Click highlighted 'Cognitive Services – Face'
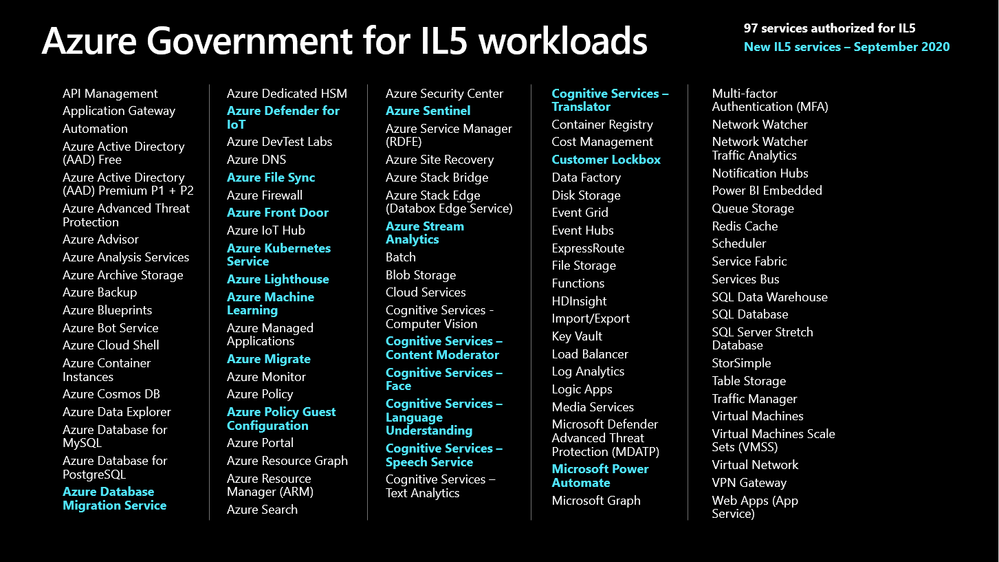 click(443, 379)
